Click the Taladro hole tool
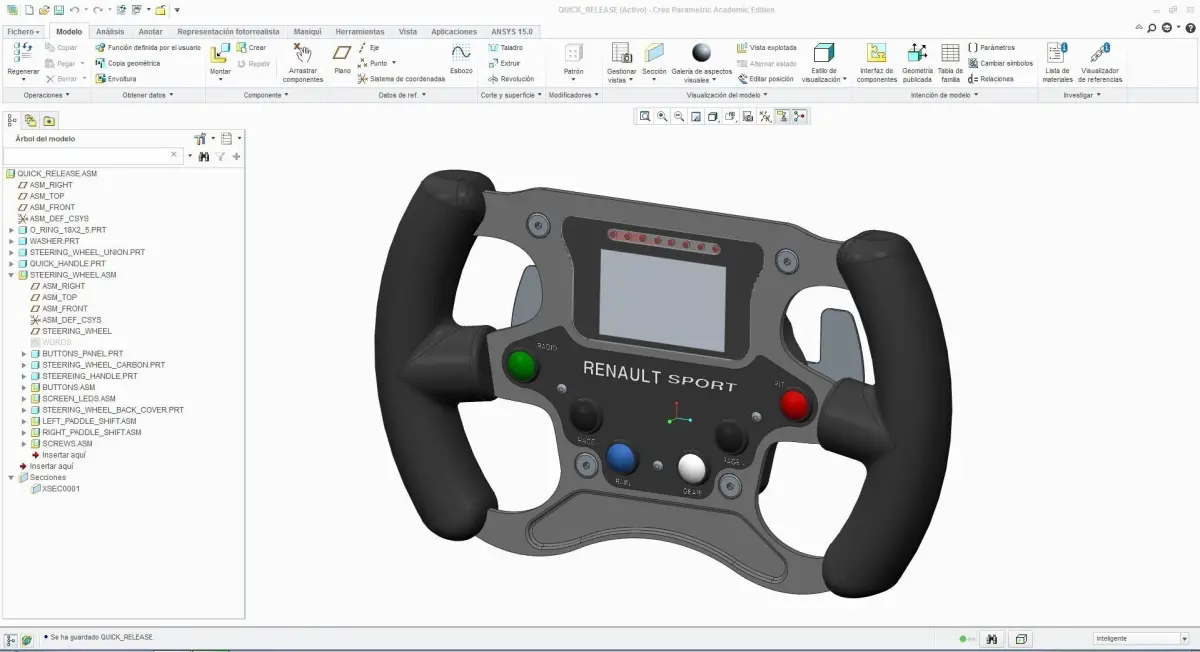This screenshot has width=1200, height=652. click(x=505, y=47)
